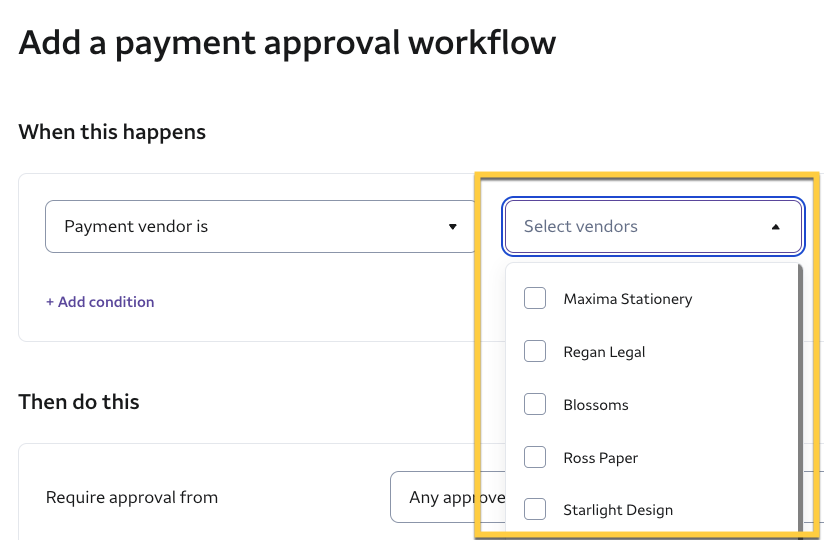Click the 'Select vendors' combo box field
824x540 pixels.
tap(640, 227)
